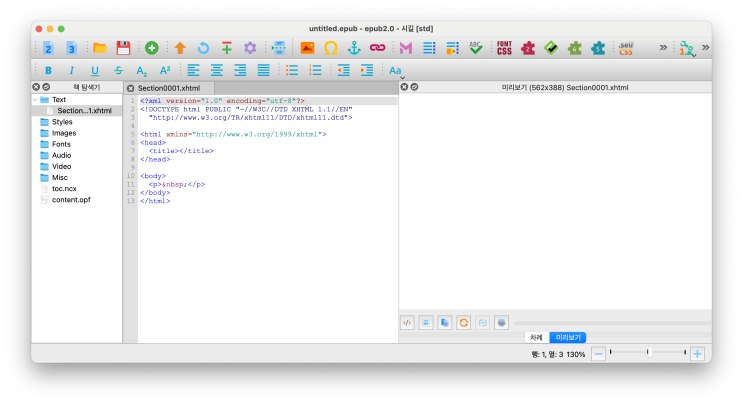The image size is (743, 404).
Task: Open the automate list tools dropdown icon
Action: (x=687, y=48)
